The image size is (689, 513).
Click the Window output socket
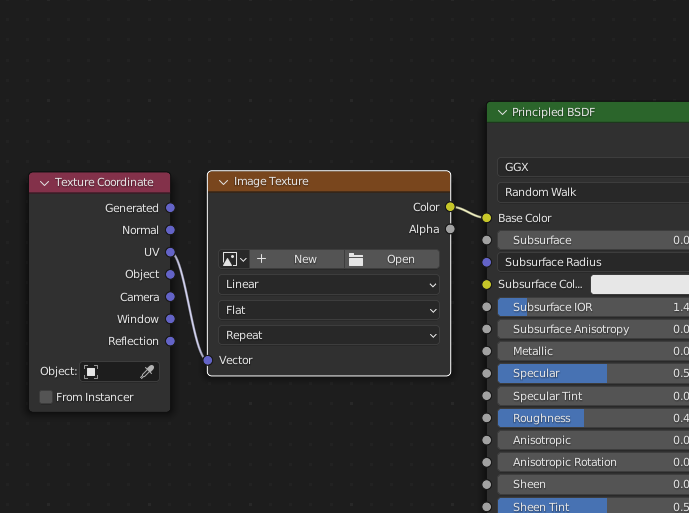170,319
